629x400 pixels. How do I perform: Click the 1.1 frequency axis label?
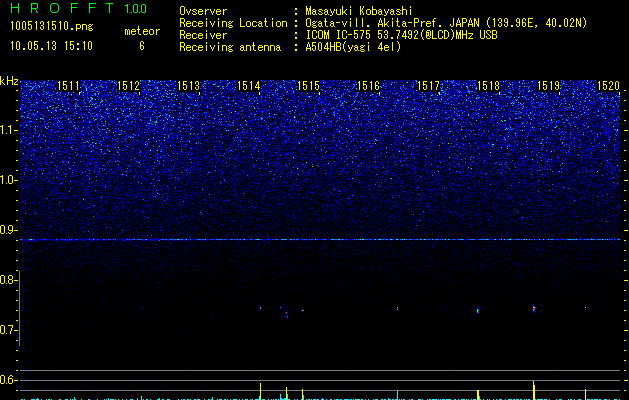pyautogui.click(x=9, y=130)
